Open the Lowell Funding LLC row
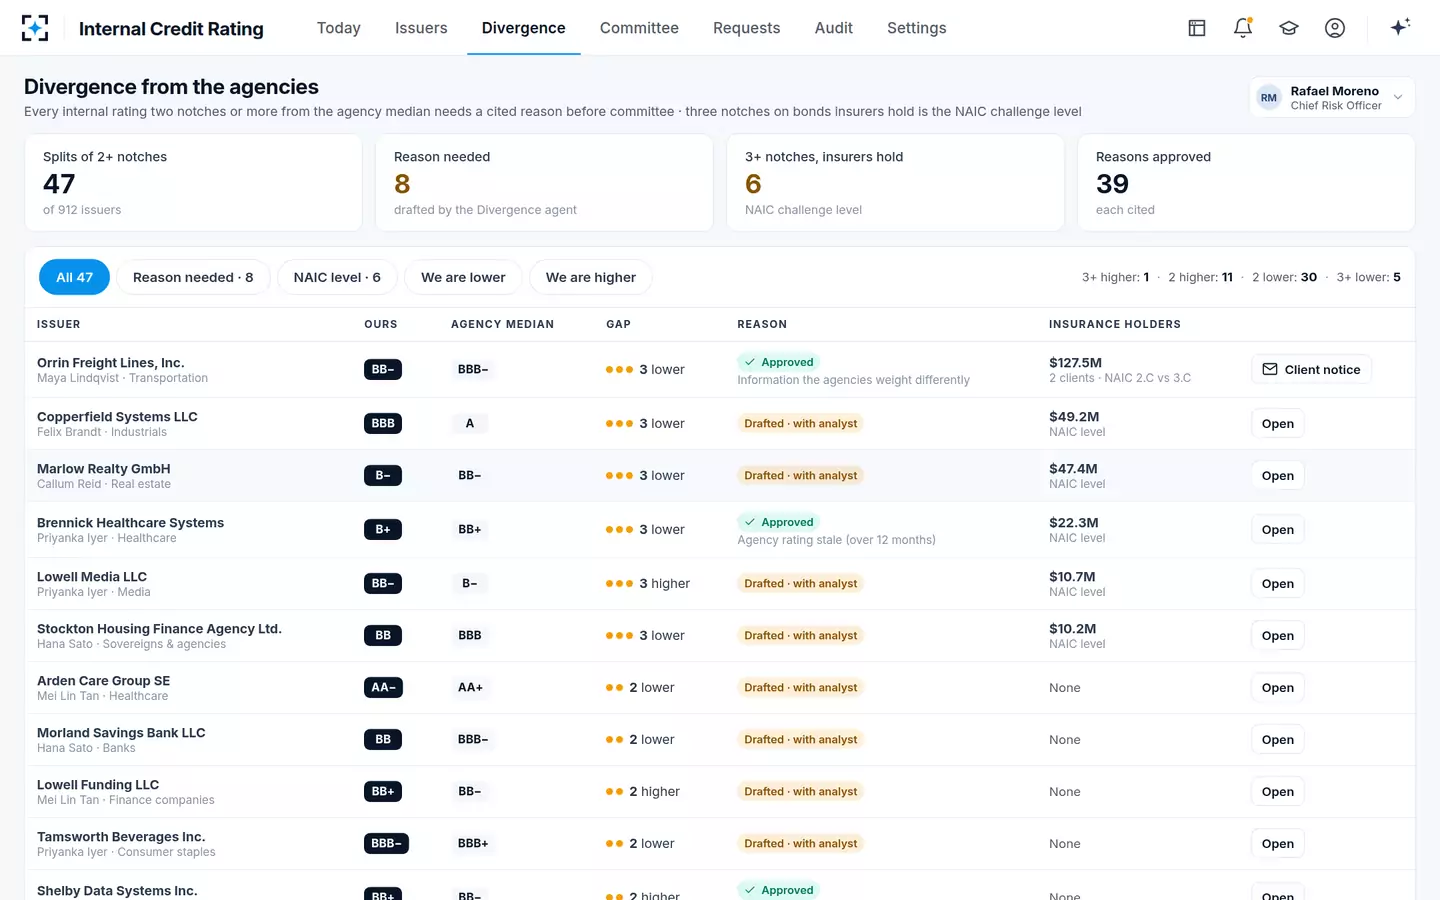The height and width of the screenshot is (900, 1440). [1278, 791]
